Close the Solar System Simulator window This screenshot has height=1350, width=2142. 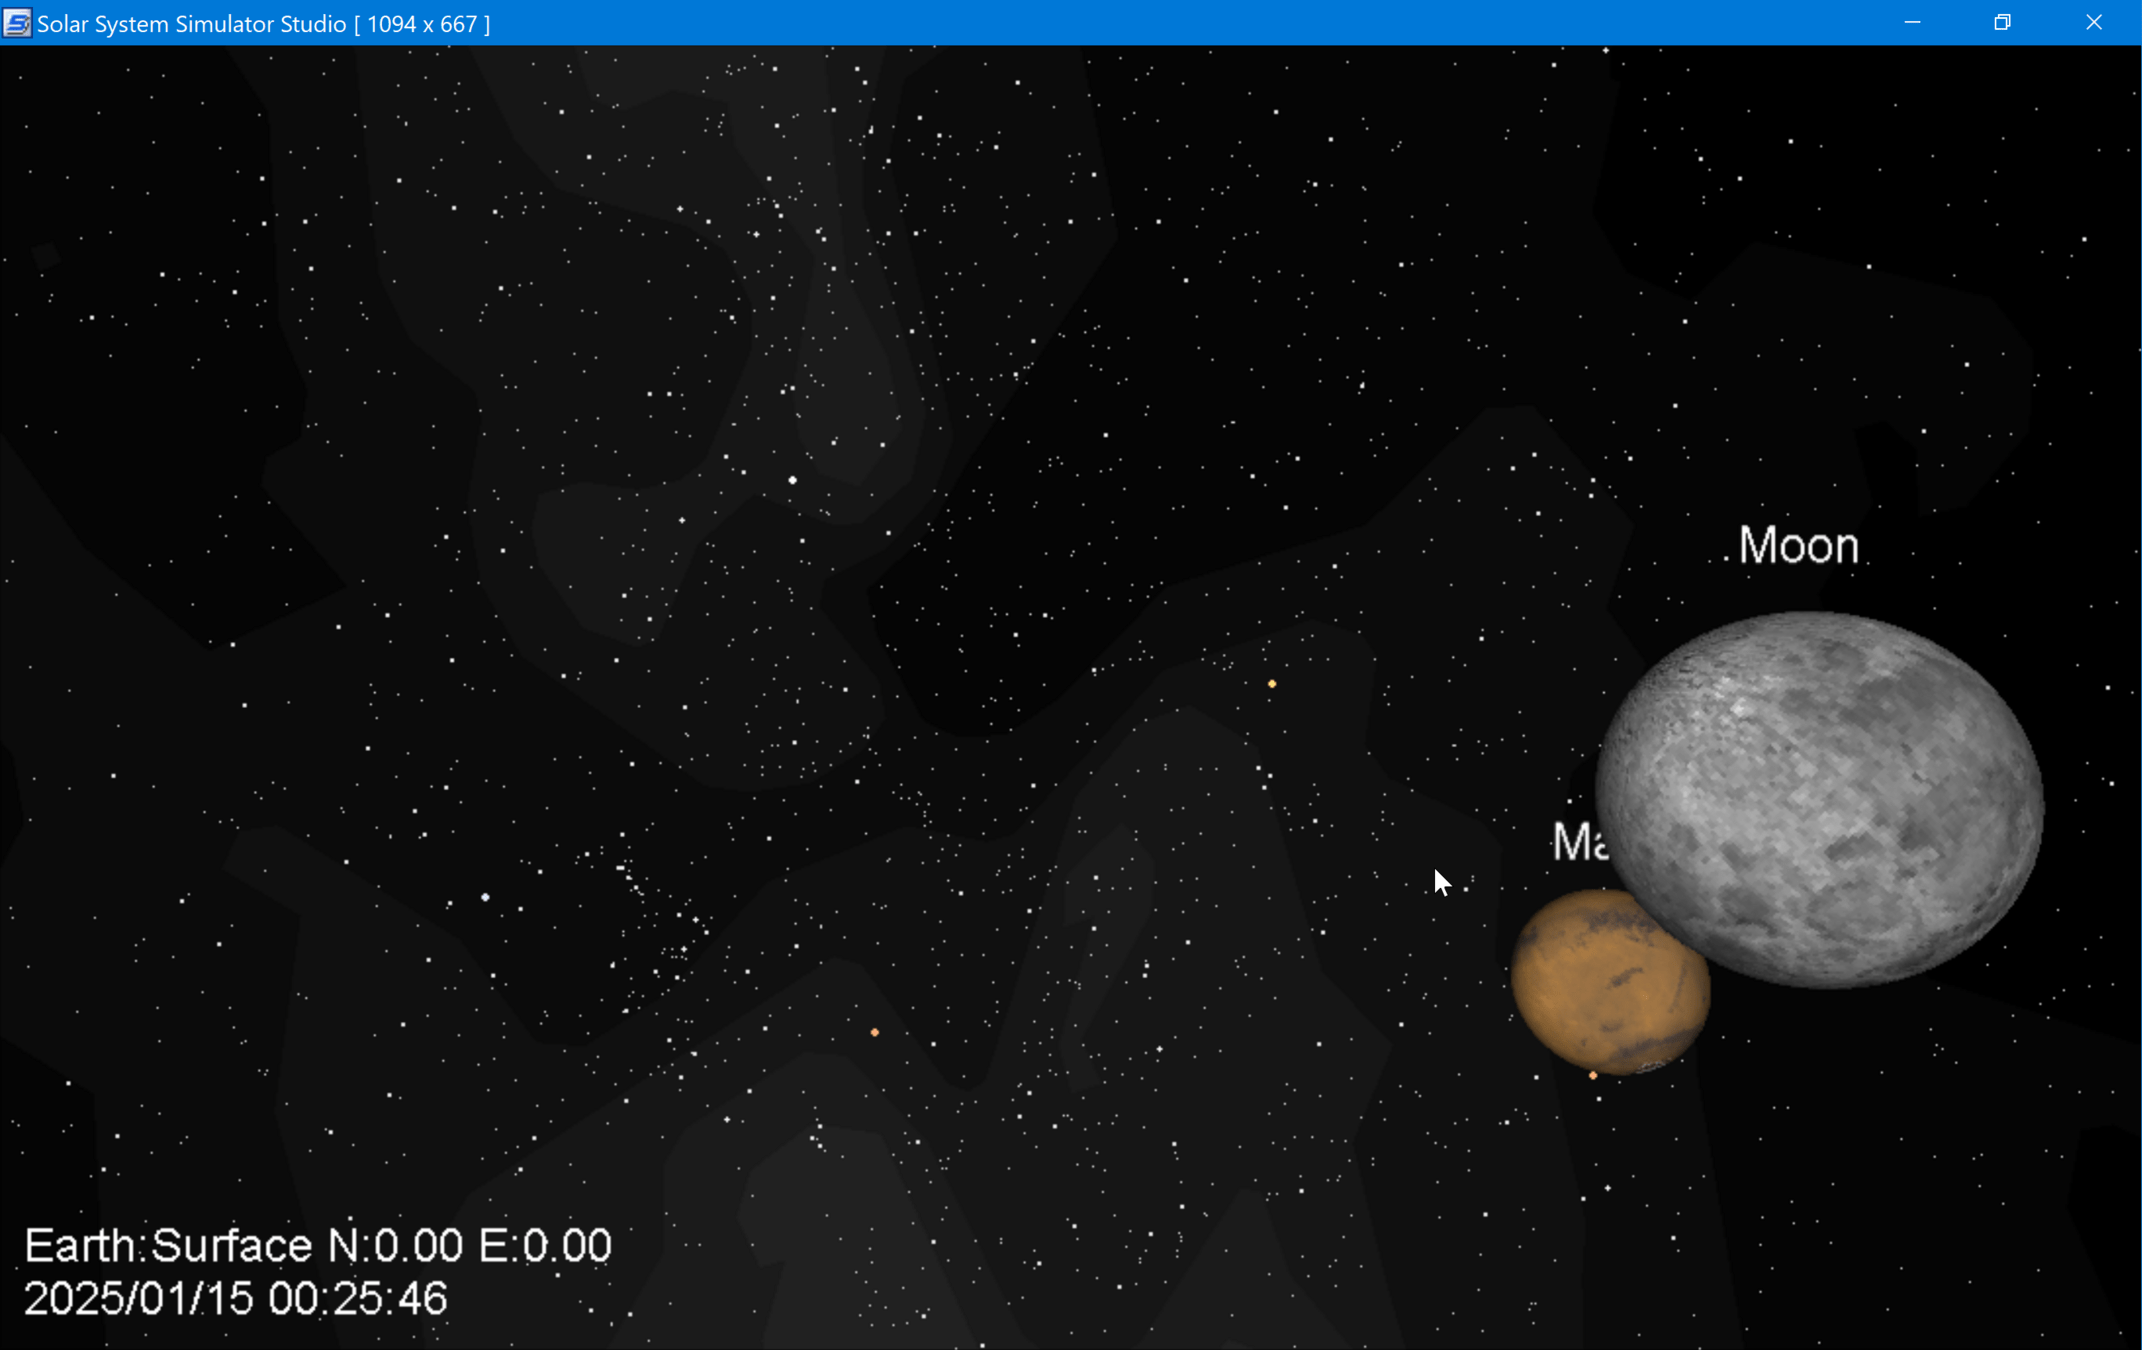coord(2094,23)
